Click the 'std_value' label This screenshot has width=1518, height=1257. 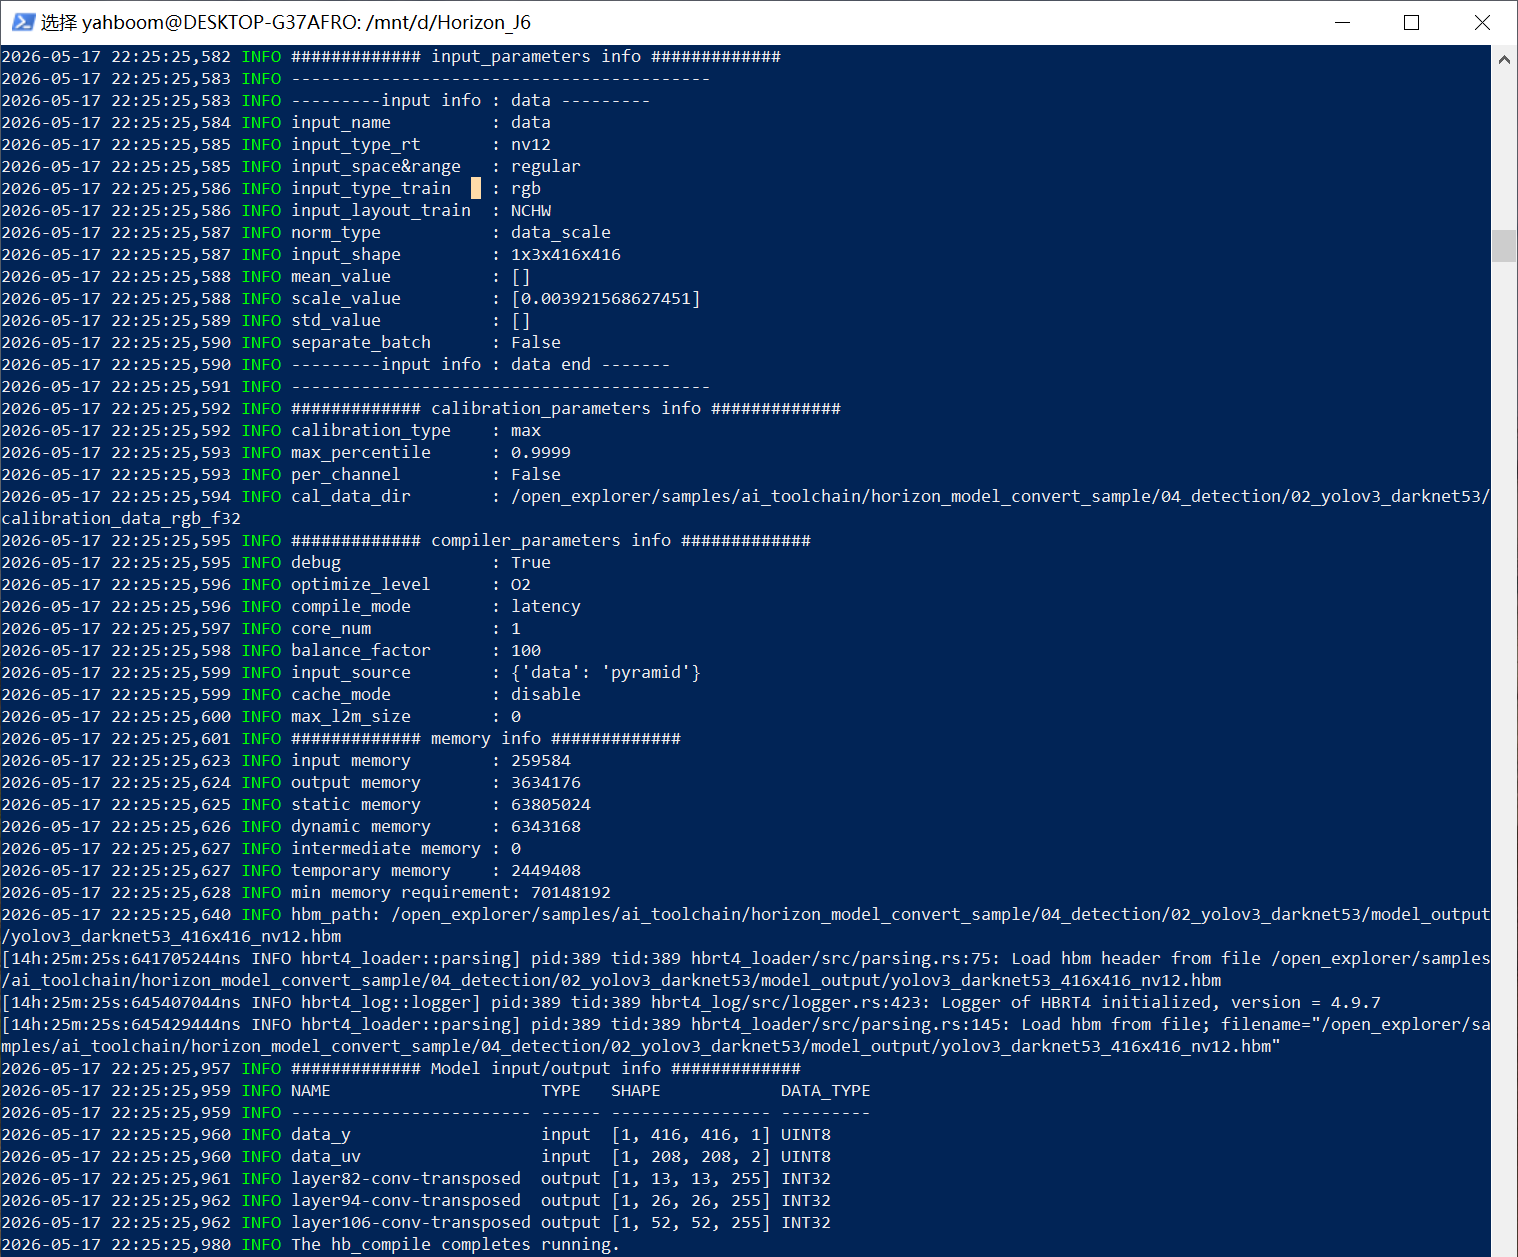tap(336, 320)
